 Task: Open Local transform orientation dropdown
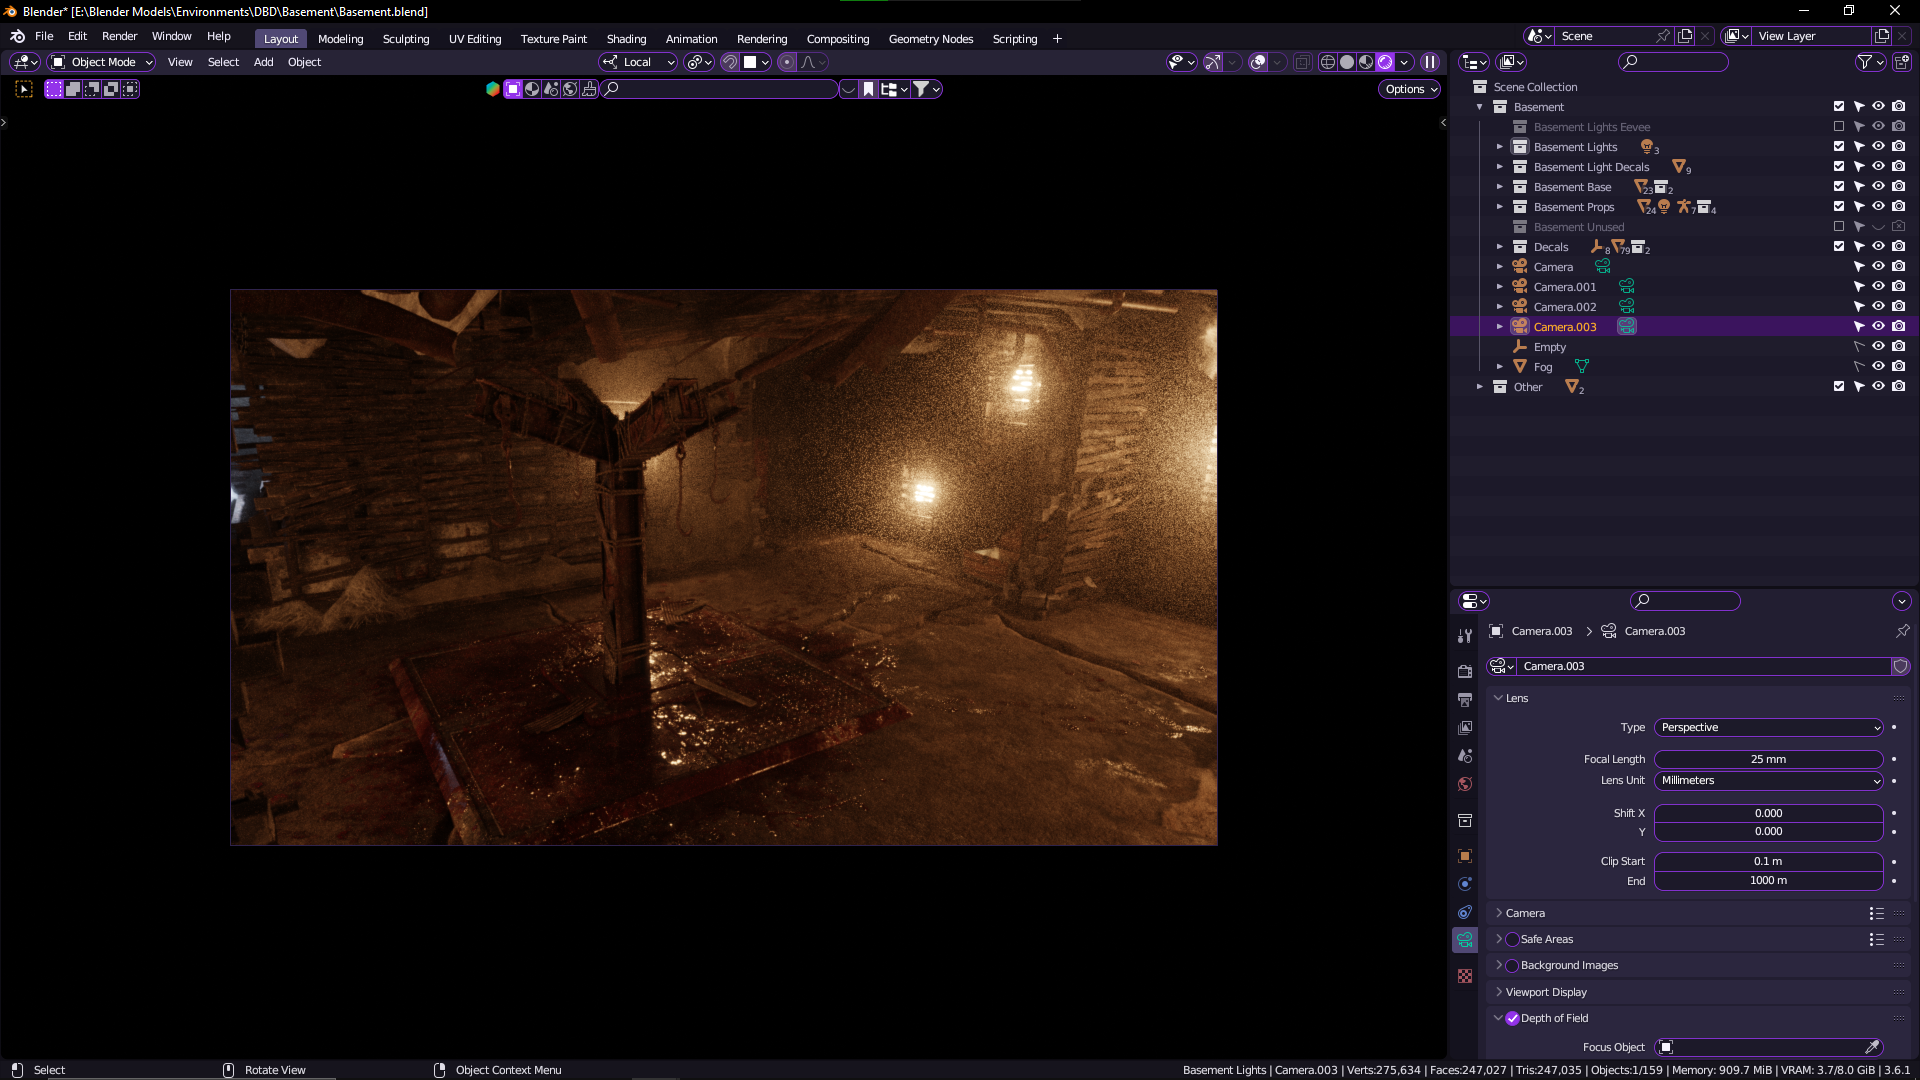point(638,62)
